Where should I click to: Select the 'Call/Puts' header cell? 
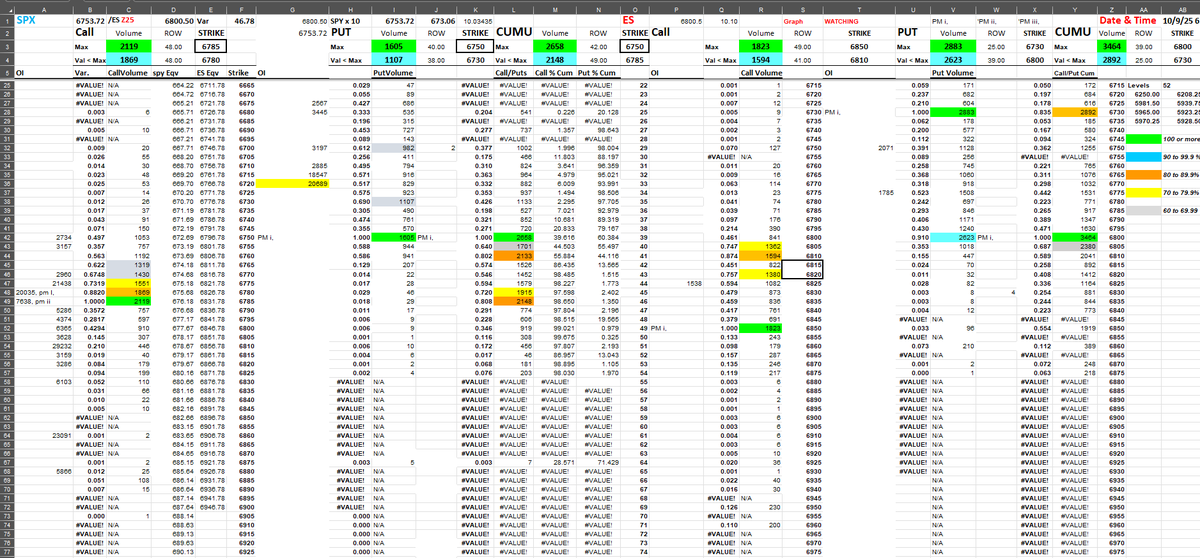513,73
